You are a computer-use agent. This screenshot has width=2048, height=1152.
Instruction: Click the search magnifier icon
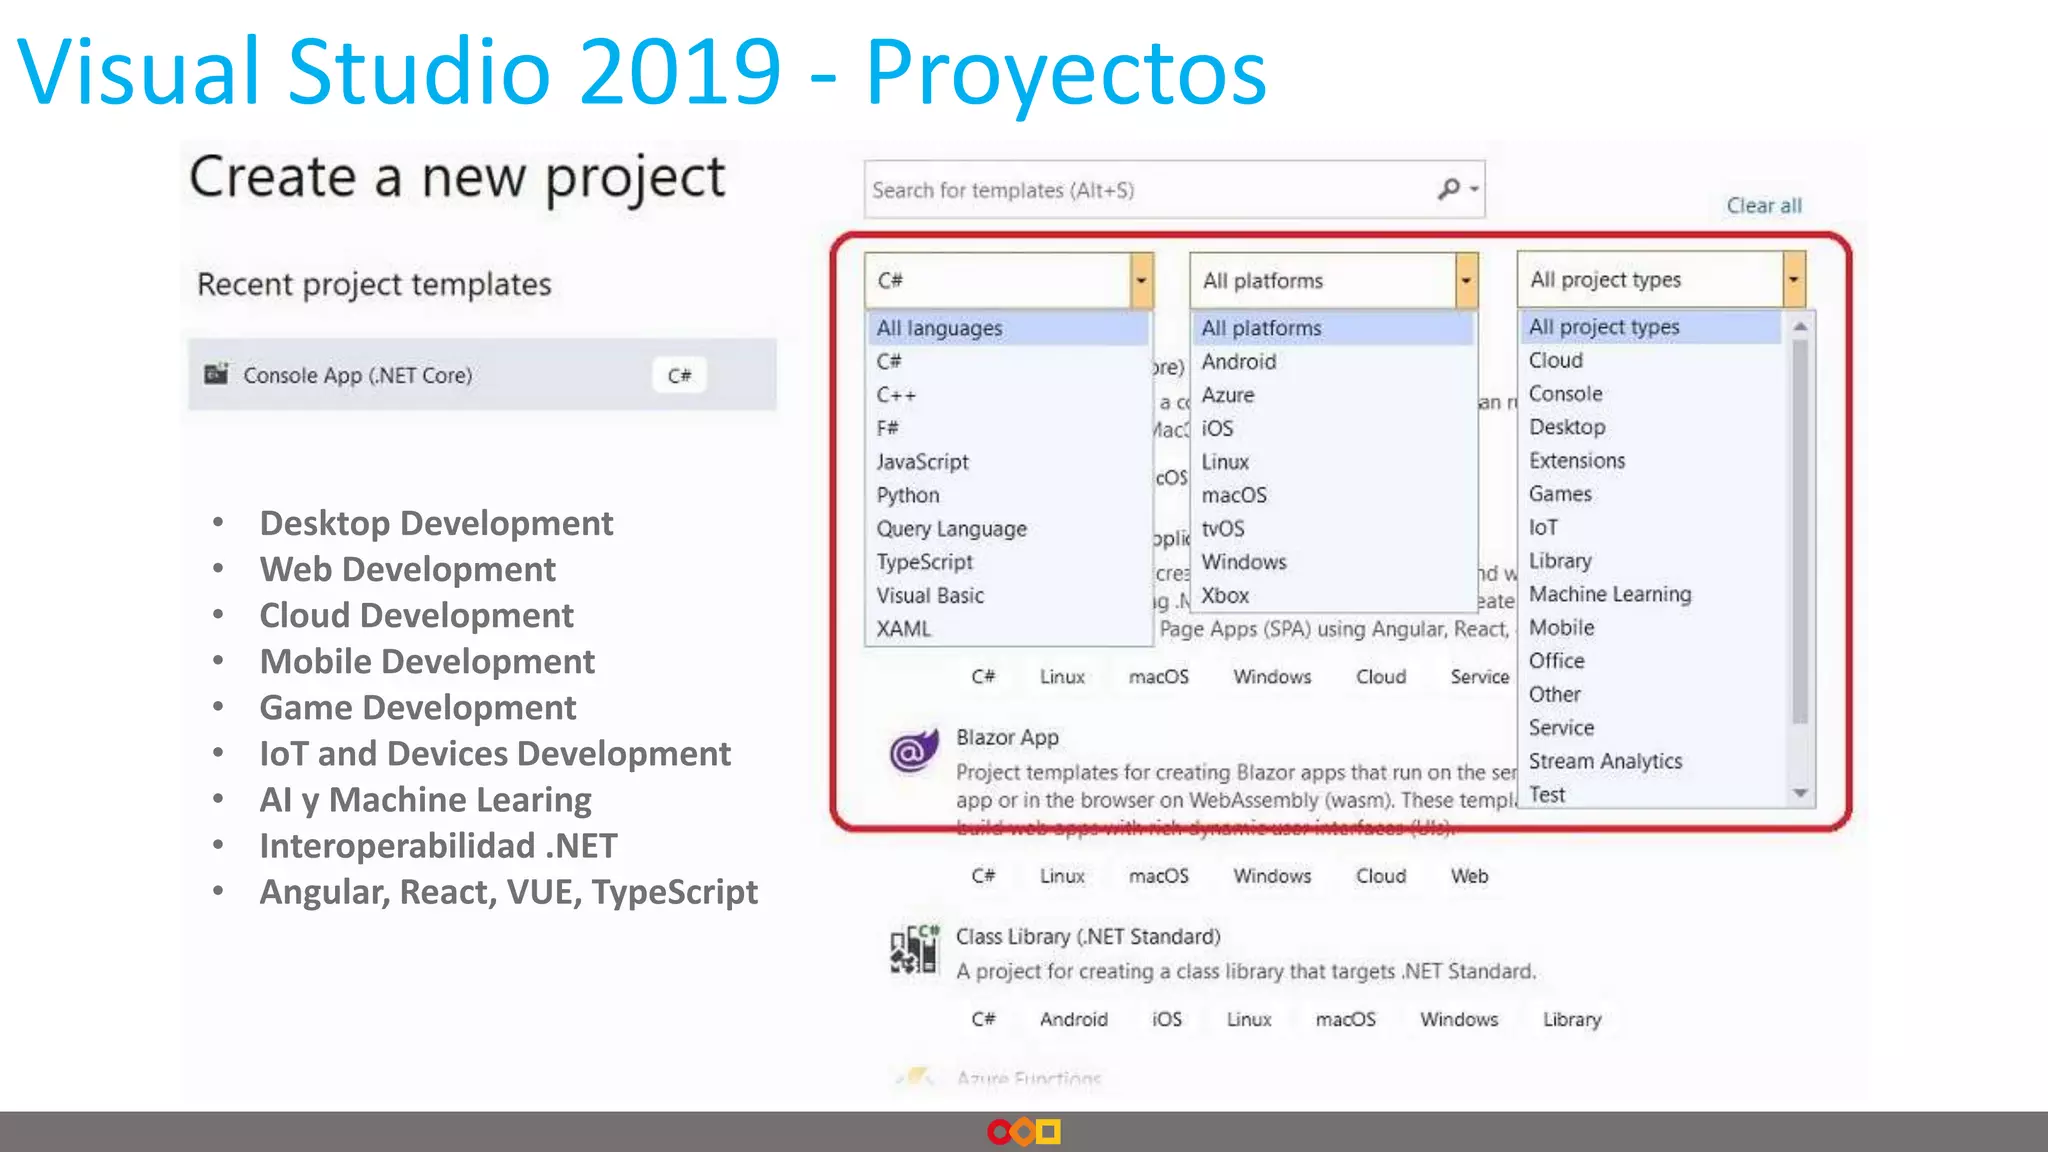point(1449,188)
